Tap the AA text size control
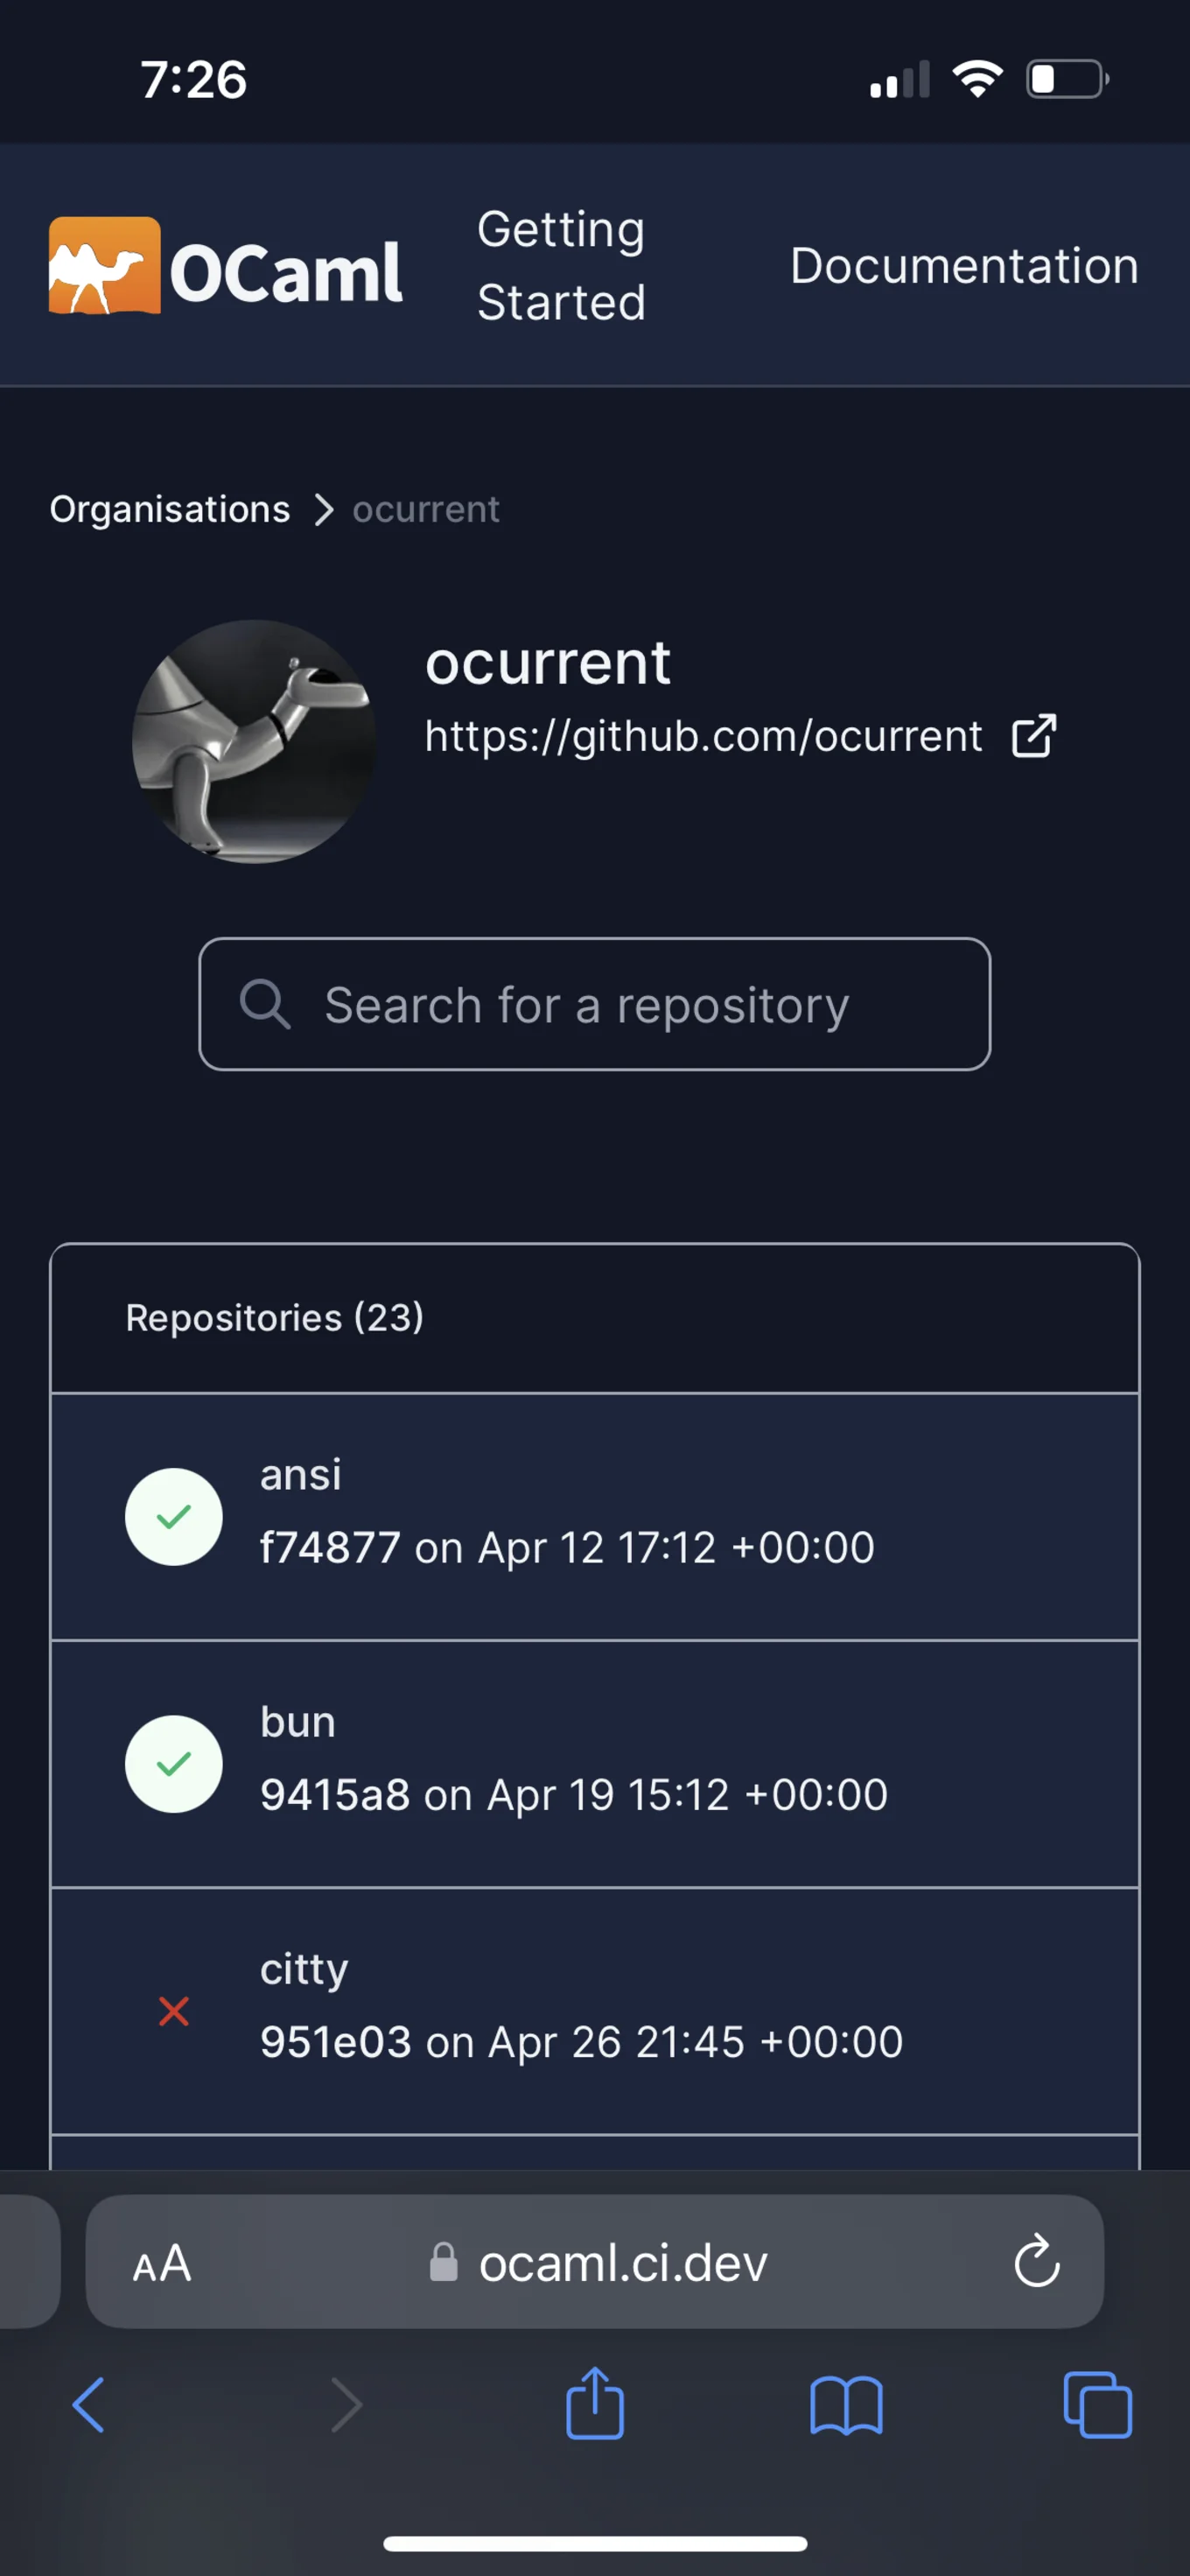Viewport: 1190px width, 2576px height. [x=161, y=2263]
